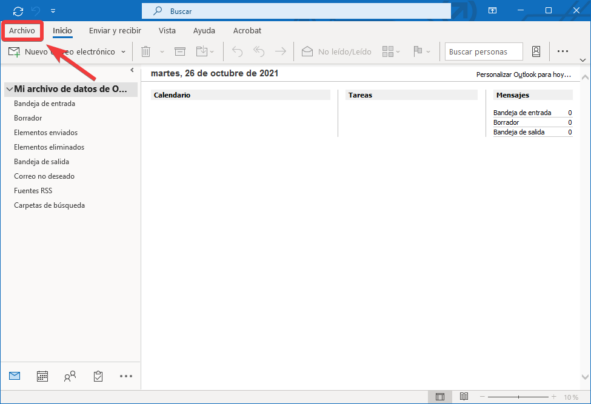This screenshot has height=404, width=591.
Task: Click the Send/Receive sync icon in title bar
Action: pyautogui.click(x=18, y=11)
